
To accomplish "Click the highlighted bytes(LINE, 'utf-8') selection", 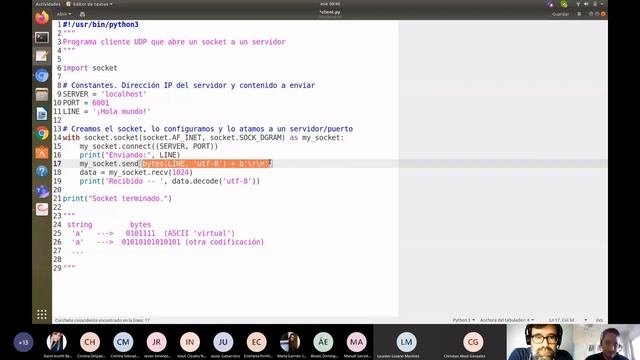I will [x=206, y=164].
